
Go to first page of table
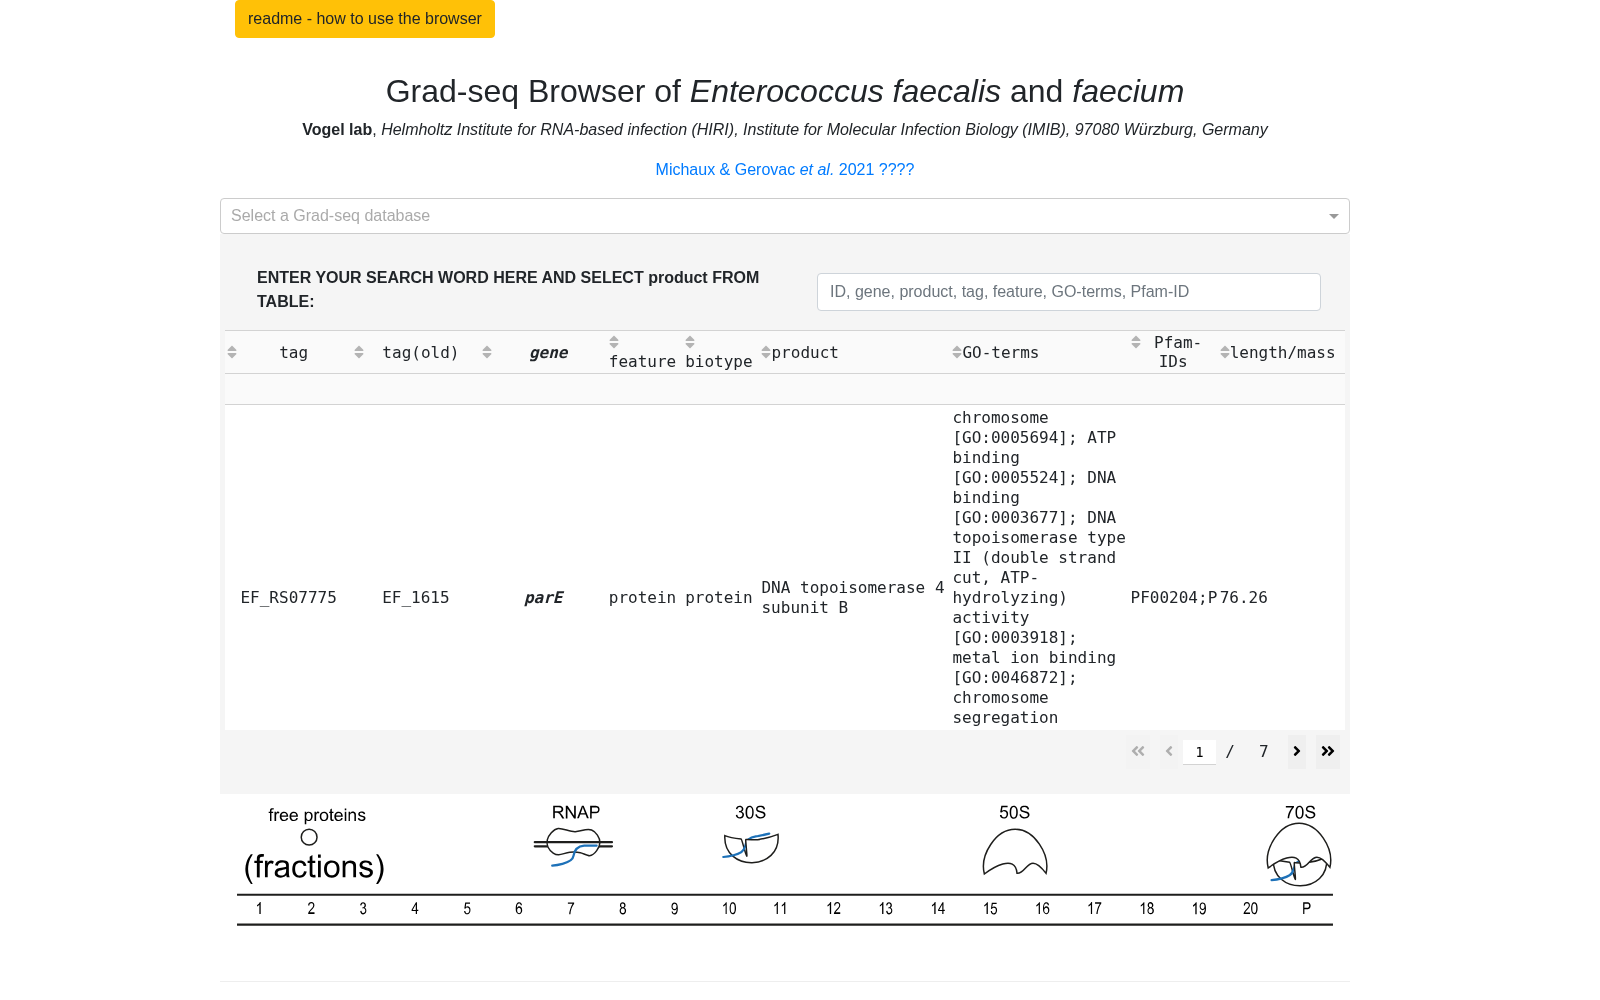pyautogui.click(x=1138, y=751)
